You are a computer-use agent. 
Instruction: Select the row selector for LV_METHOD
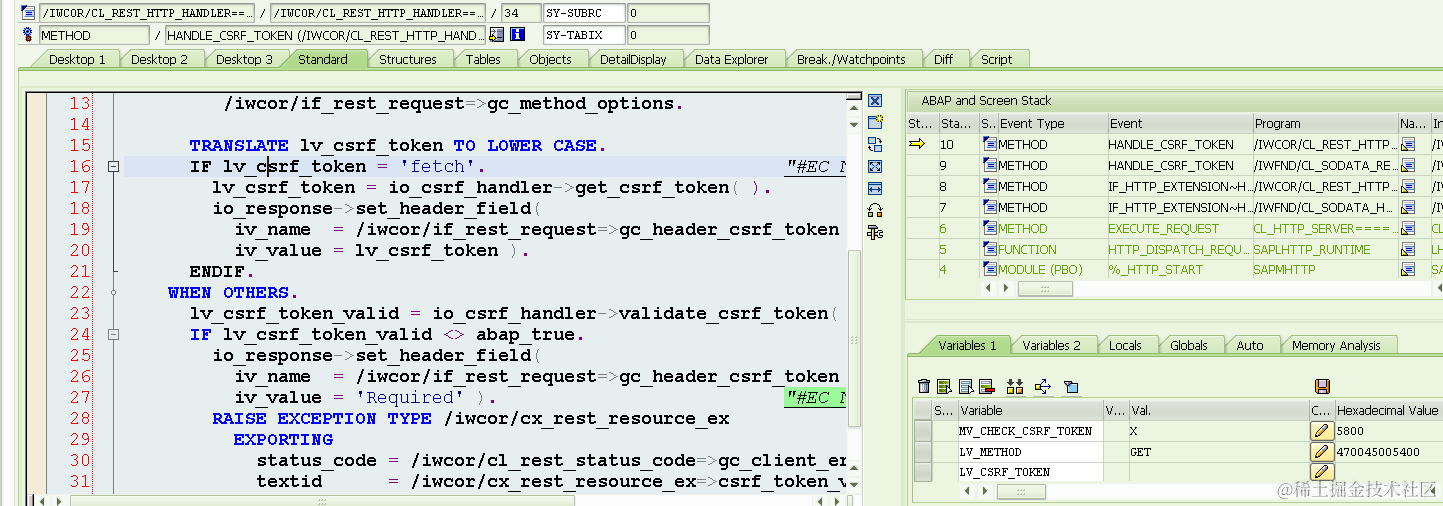pos(923,452)
